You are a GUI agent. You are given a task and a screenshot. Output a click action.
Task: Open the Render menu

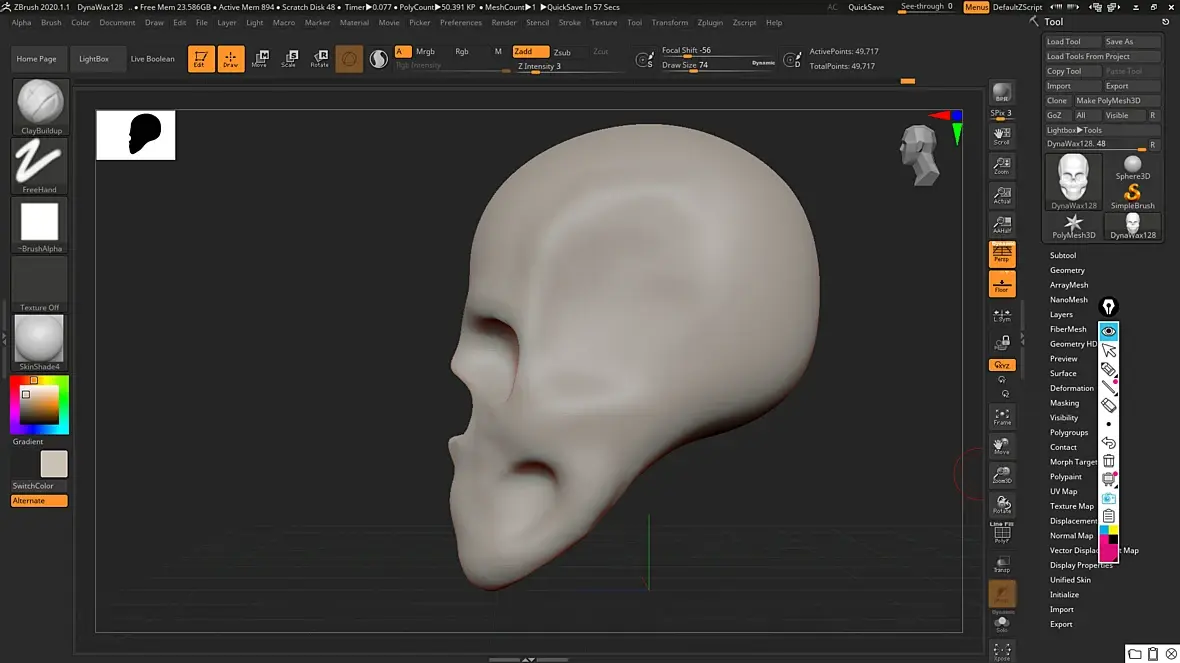(504, 22)
